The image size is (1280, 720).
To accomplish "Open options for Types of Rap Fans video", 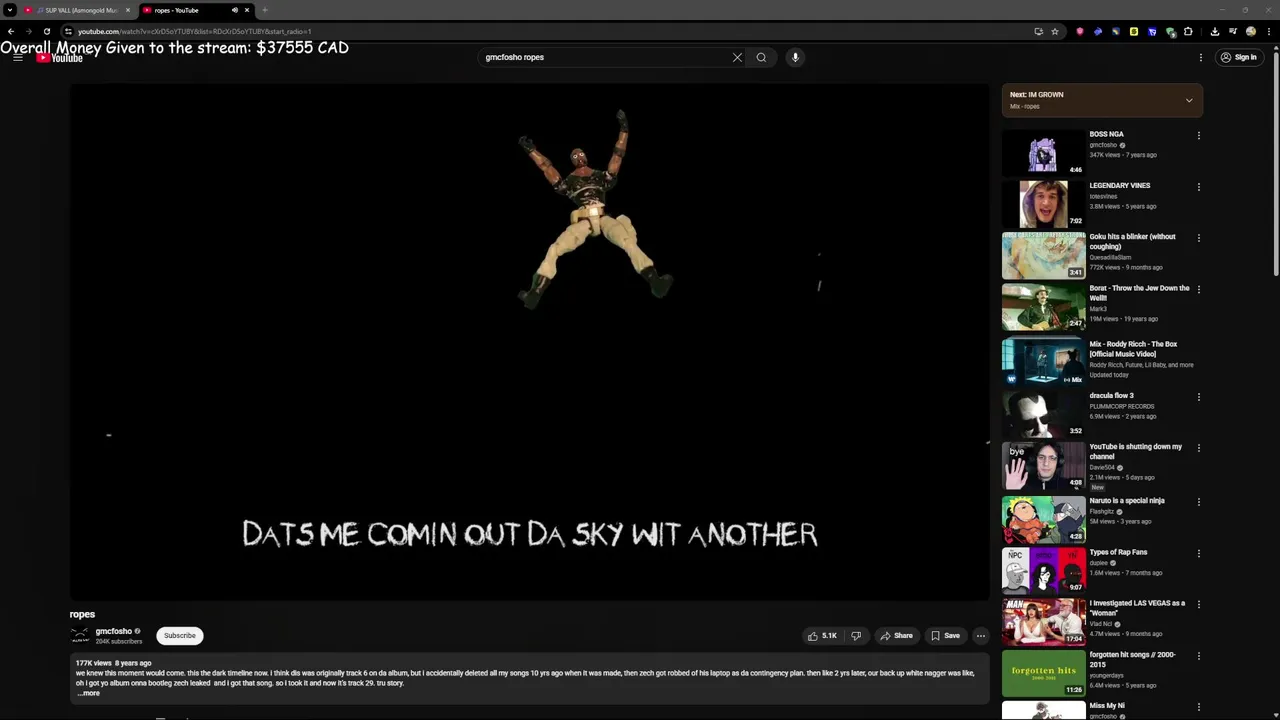I will [x=1199, y=553].
